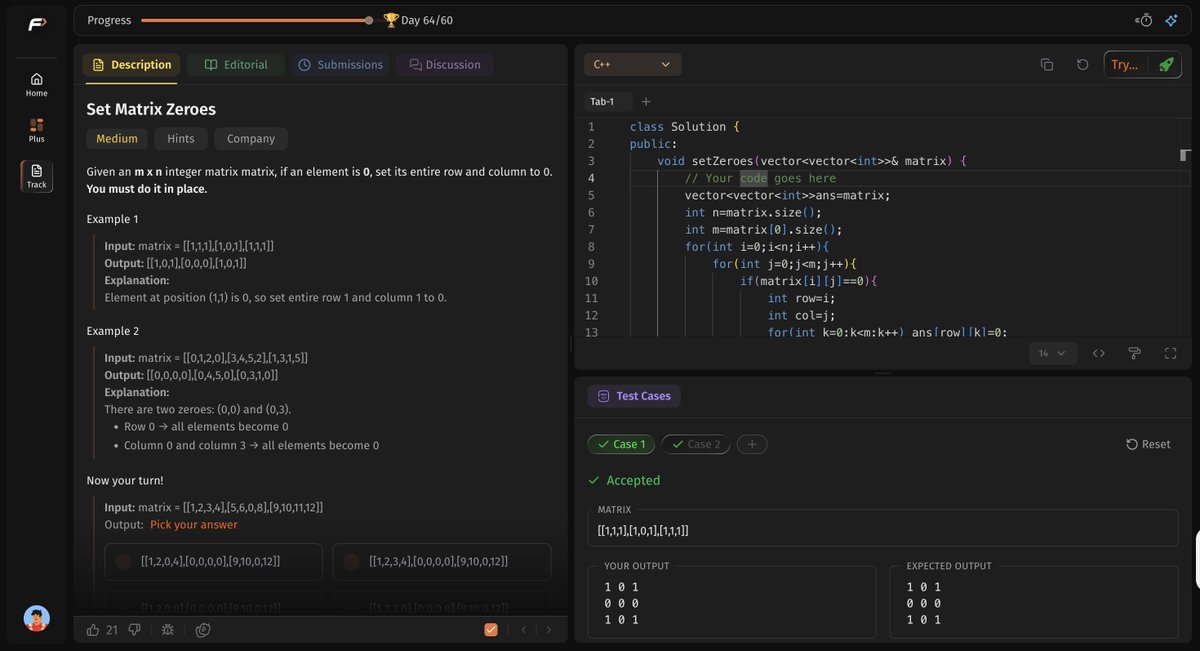Screen dimensions: 1200x651
Task: Add a new editor tab with the plus icon
Action: point(646,101)
